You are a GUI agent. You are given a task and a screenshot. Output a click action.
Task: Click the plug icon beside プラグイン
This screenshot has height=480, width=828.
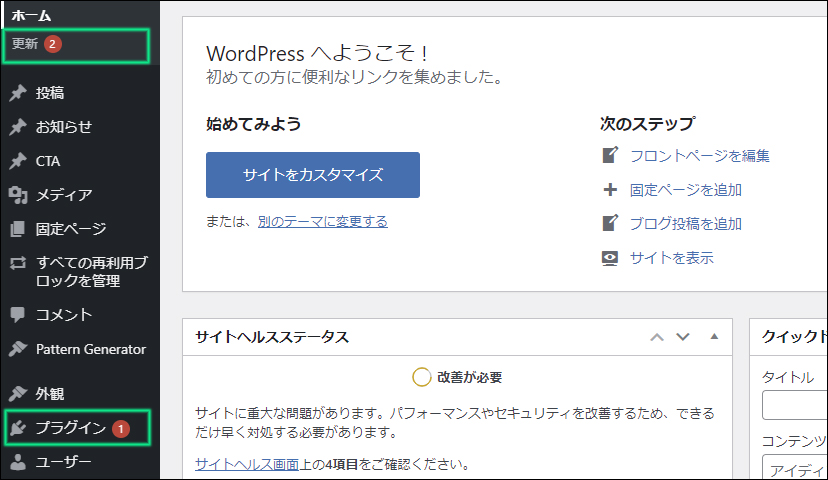pos(17,428)
